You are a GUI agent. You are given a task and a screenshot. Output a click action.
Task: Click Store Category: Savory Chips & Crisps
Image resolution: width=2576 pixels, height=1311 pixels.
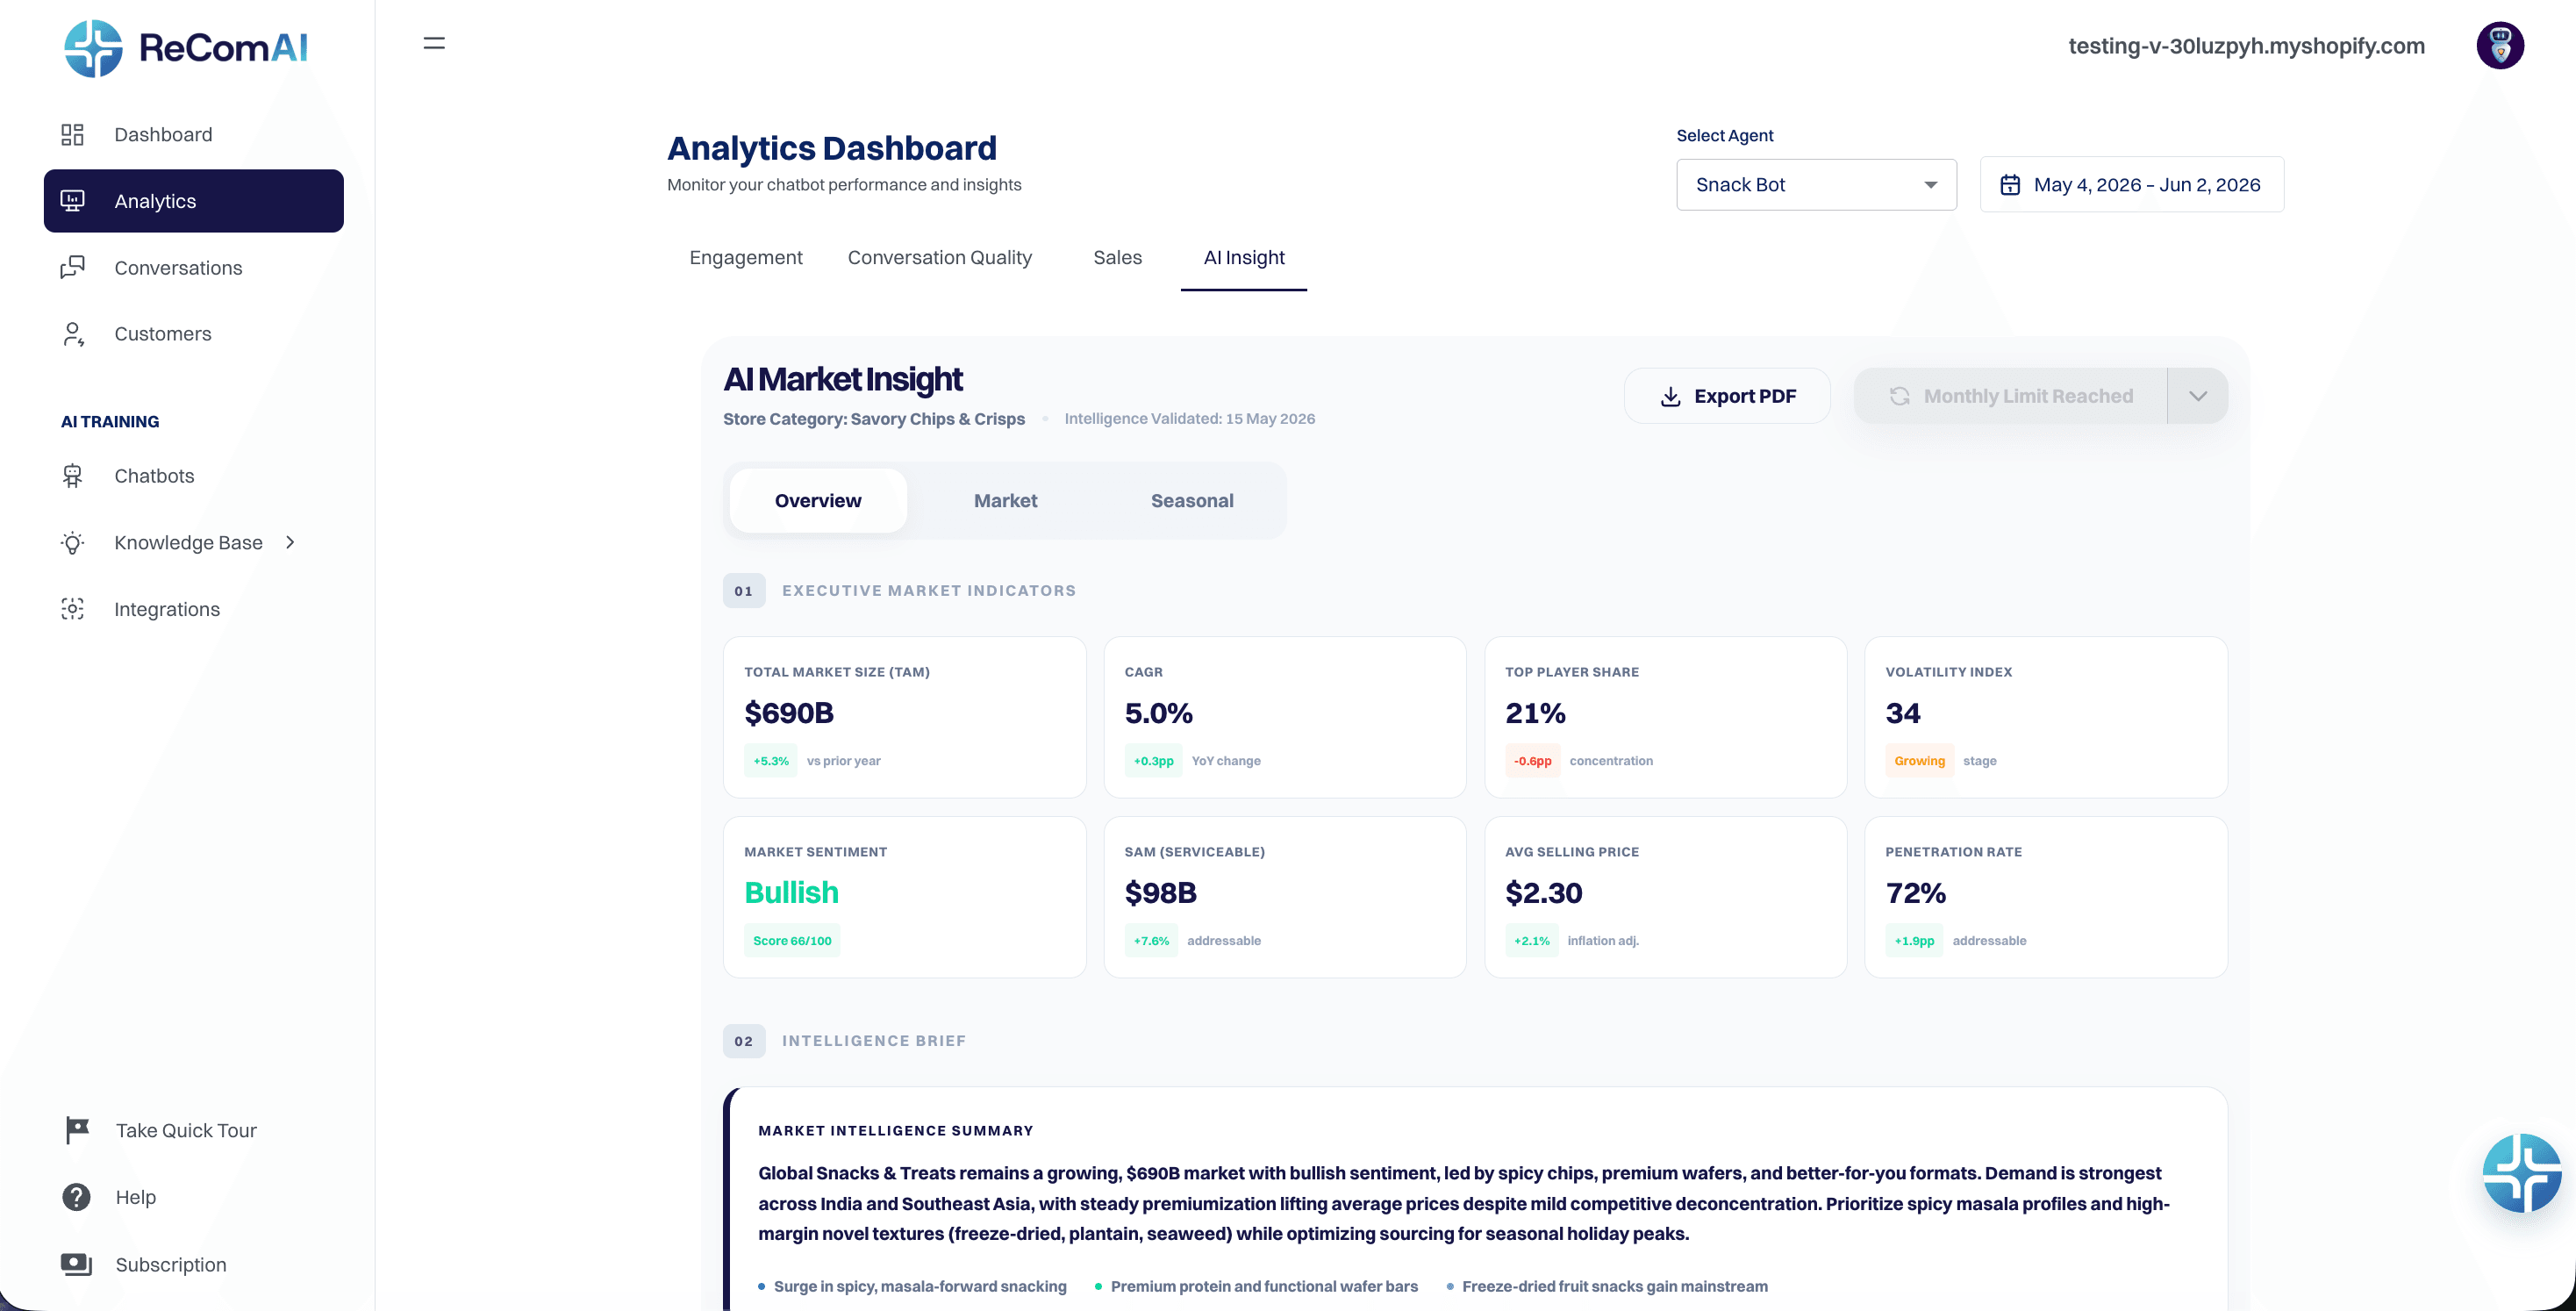pos(873,419)
